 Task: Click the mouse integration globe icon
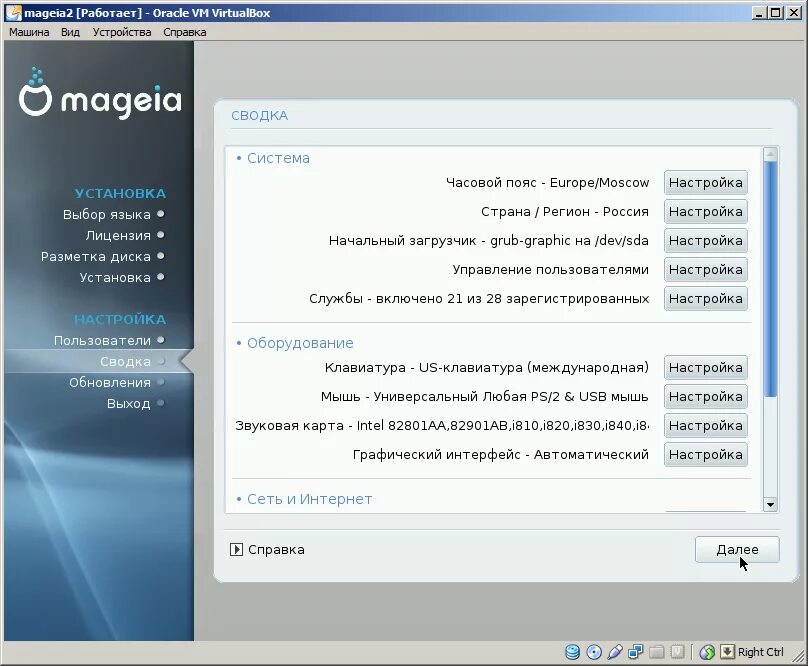pos(707,652)
